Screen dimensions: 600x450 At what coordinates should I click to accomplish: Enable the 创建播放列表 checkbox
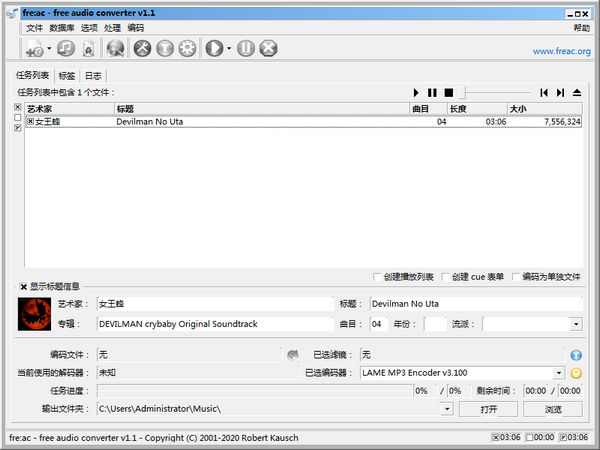pyautogui.click(x=375, y=277)
